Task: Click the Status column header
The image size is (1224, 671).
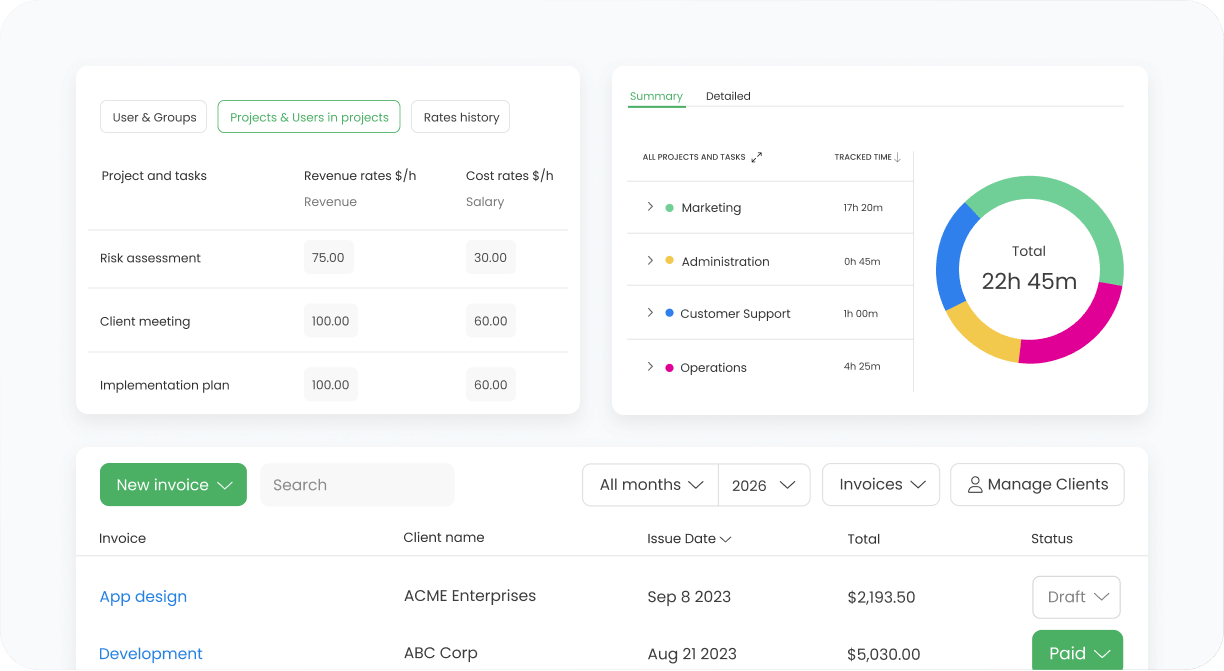Action: [1052, 539]
